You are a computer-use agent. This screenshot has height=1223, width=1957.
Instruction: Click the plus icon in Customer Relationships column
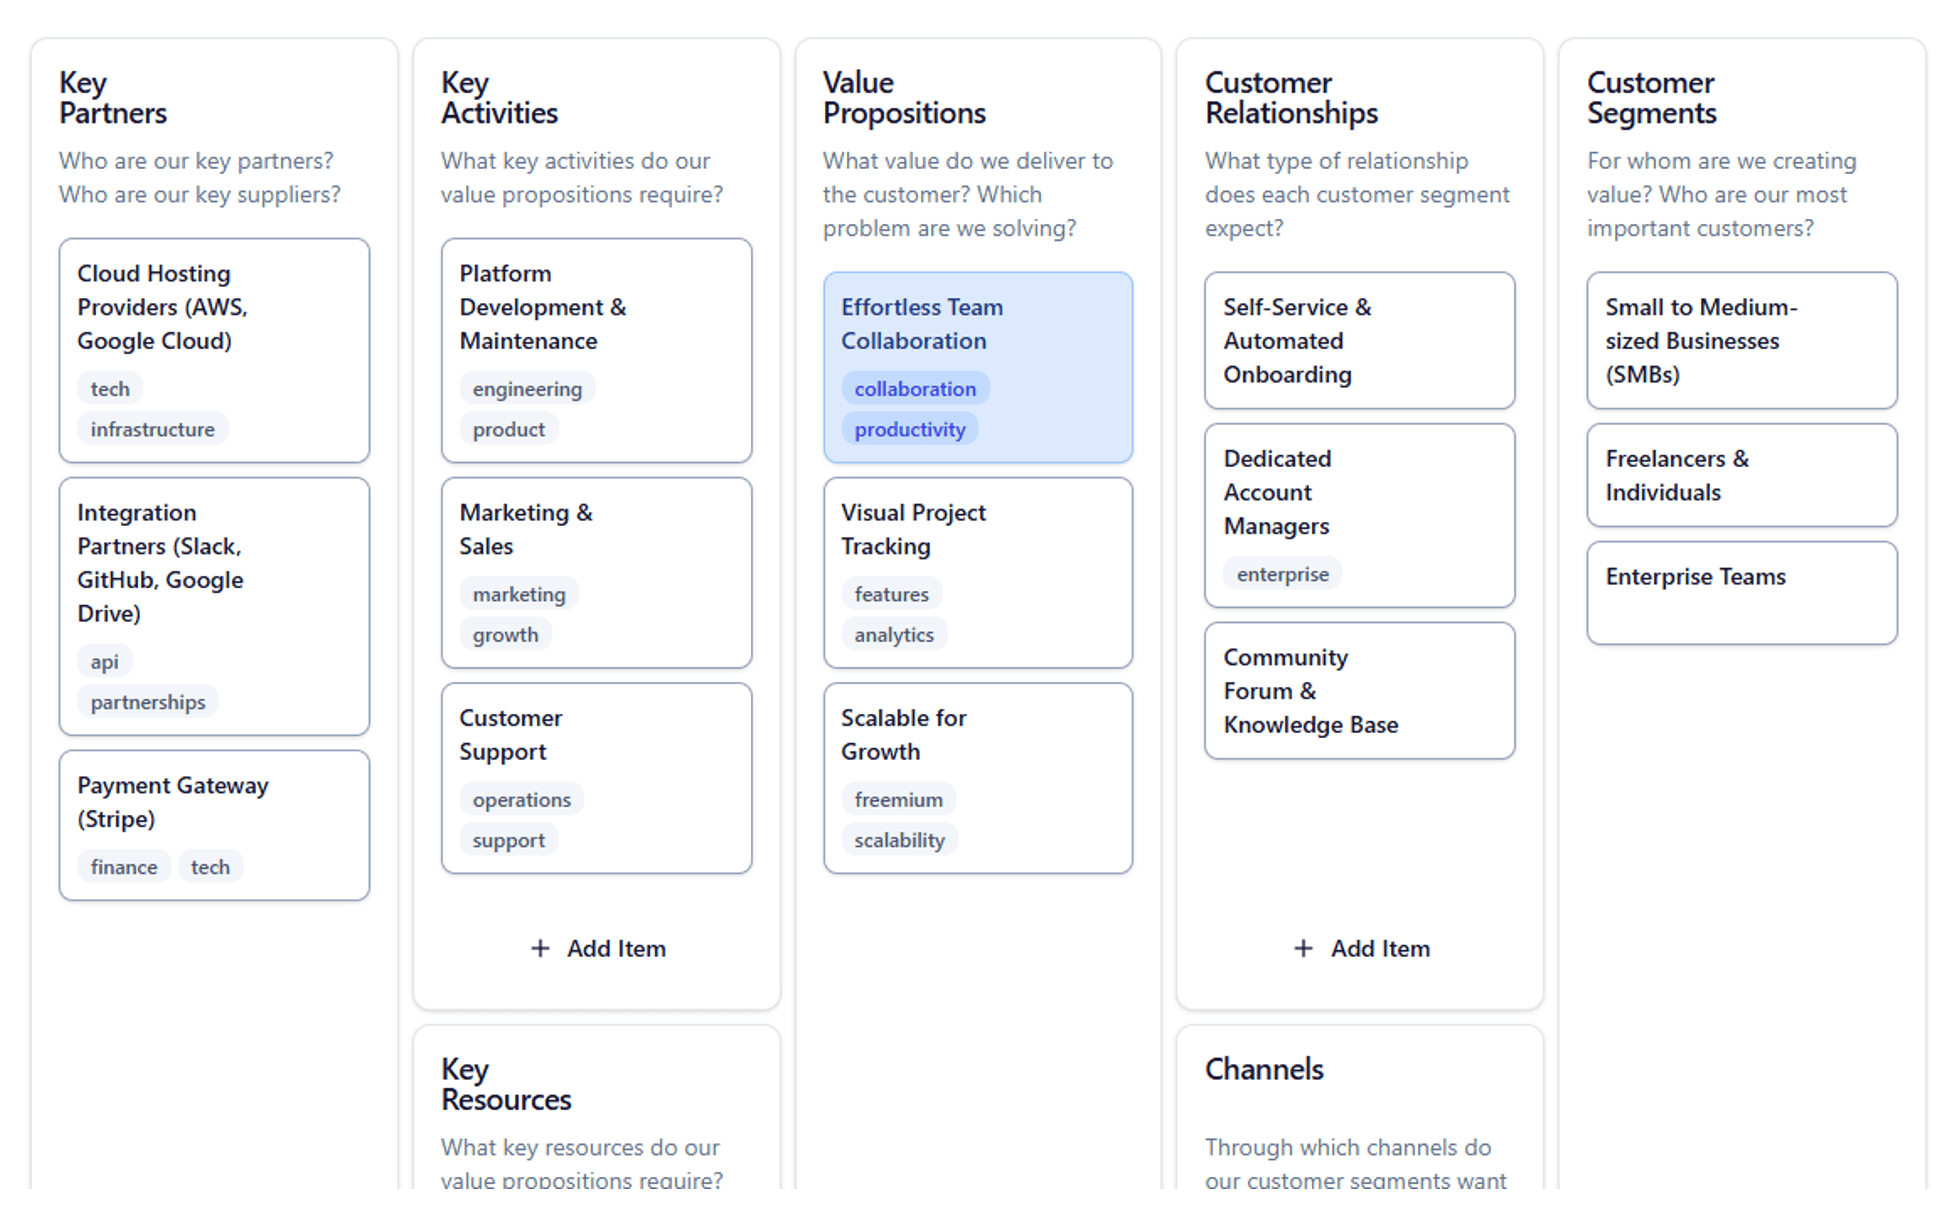click(1305, 948)
